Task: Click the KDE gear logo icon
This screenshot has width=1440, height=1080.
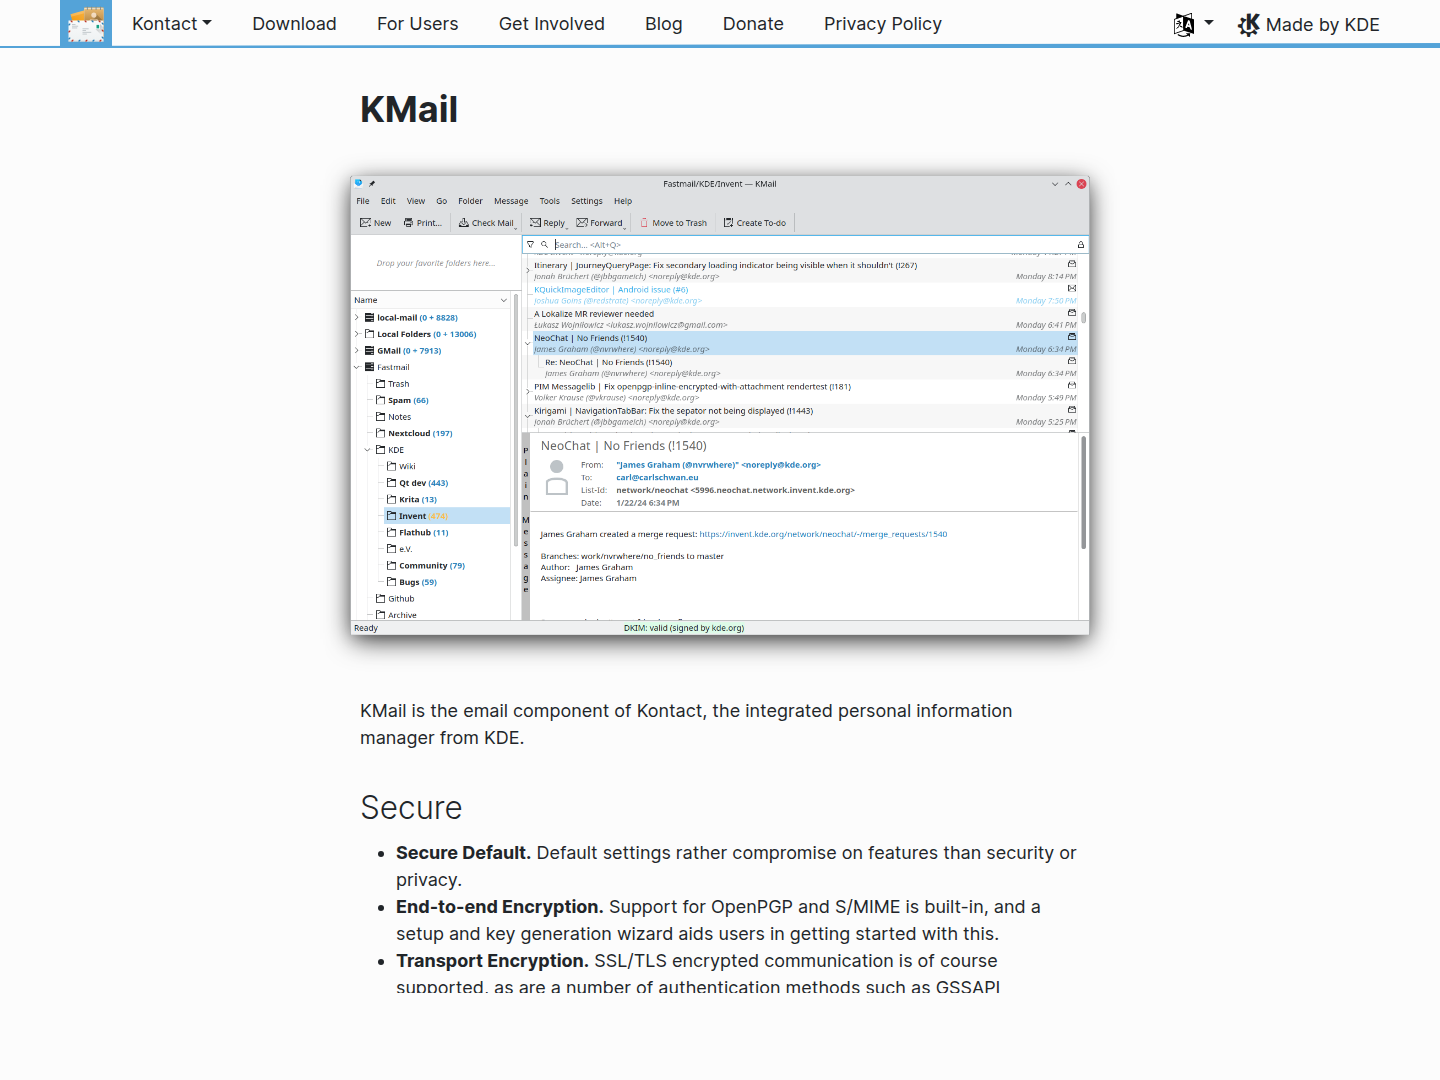Action: pyautogui.click(x=1249, y=25)
